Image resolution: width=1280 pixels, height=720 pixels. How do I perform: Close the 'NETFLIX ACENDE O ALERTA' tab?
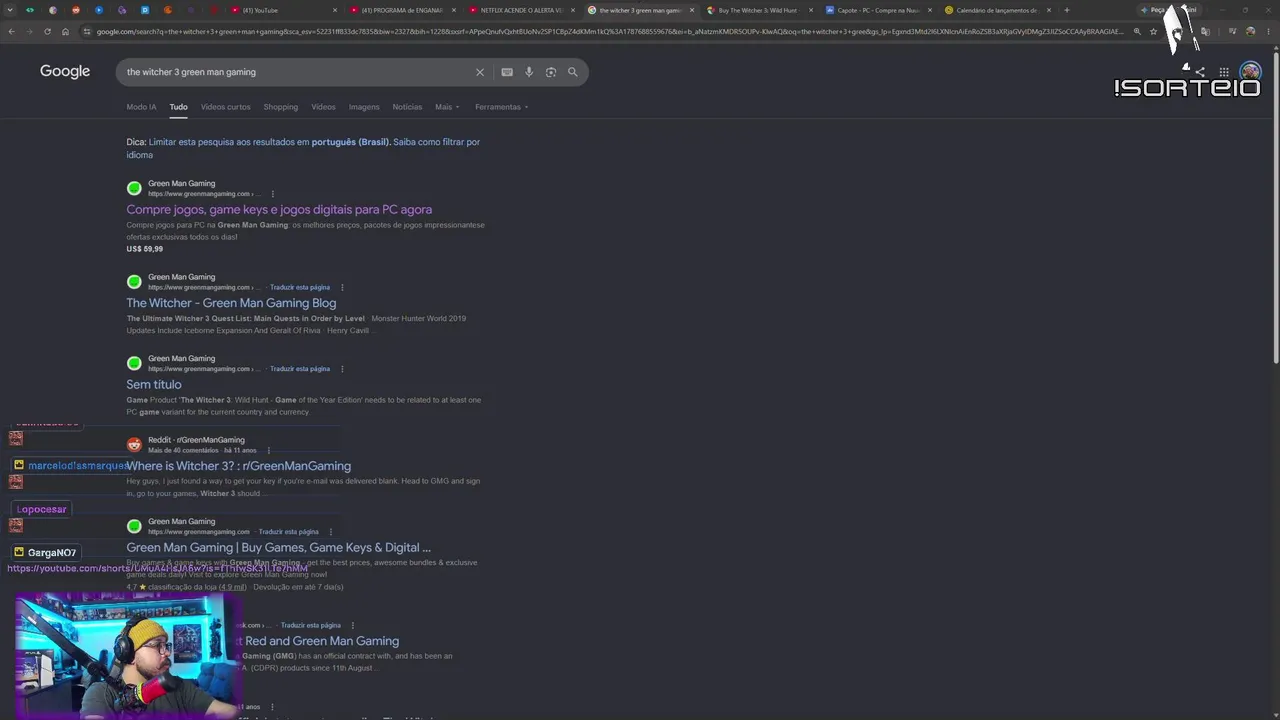[573, 10]
